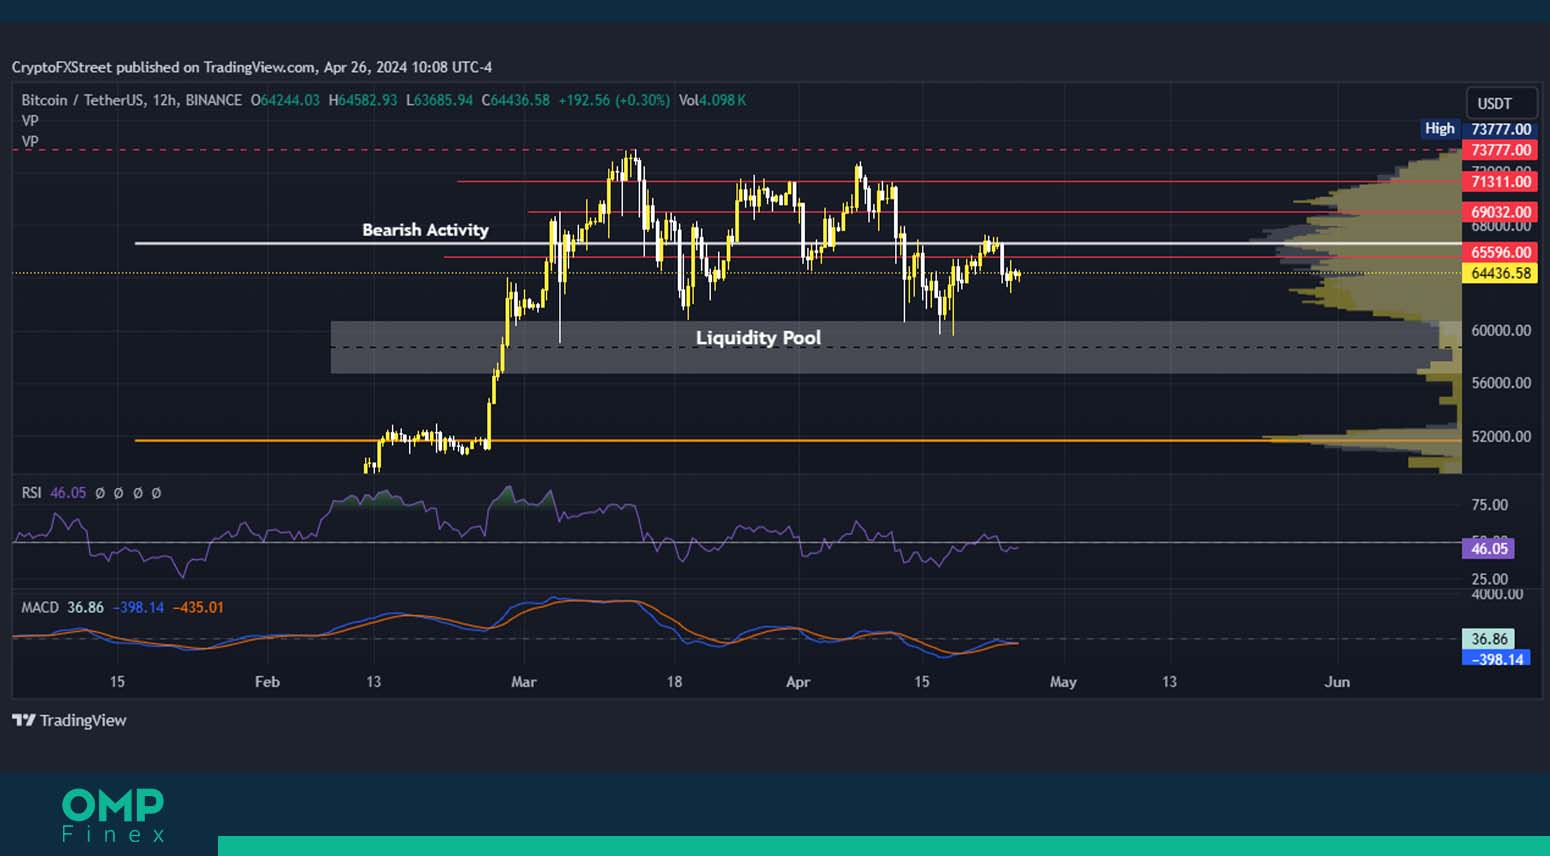Click the orange -435.01 MACD signal value
Image resolution: width=1550 pixels, height=856 pixels.
tap(198, 607)
